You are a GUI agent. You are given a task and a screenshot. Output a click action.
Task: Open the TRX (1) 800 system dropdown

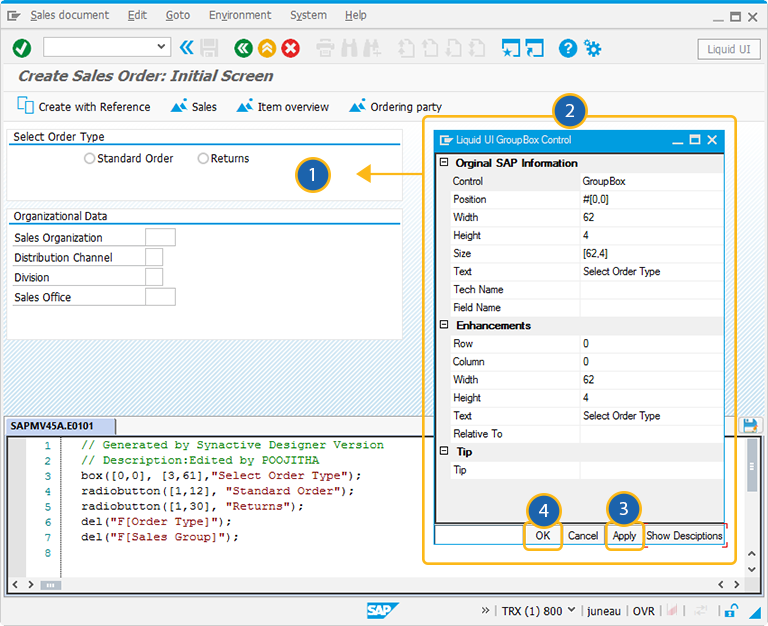pyautogui.click(x=571, y=610)
